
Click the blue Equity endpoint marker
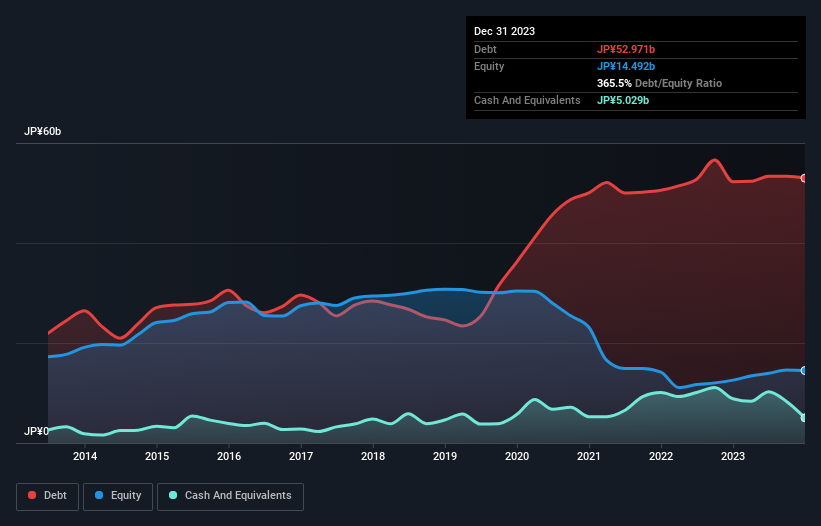[x=804, y=371]
